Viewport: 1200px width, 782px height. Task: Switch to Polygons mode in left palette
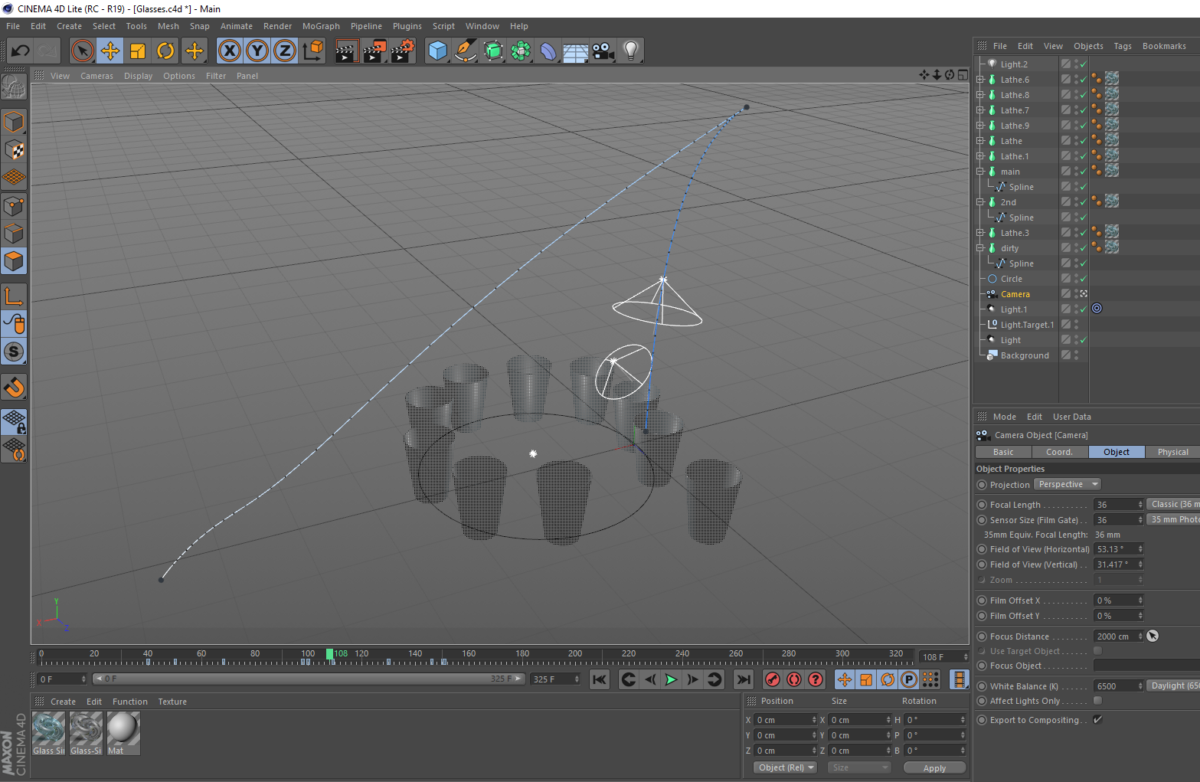(14, 262)
